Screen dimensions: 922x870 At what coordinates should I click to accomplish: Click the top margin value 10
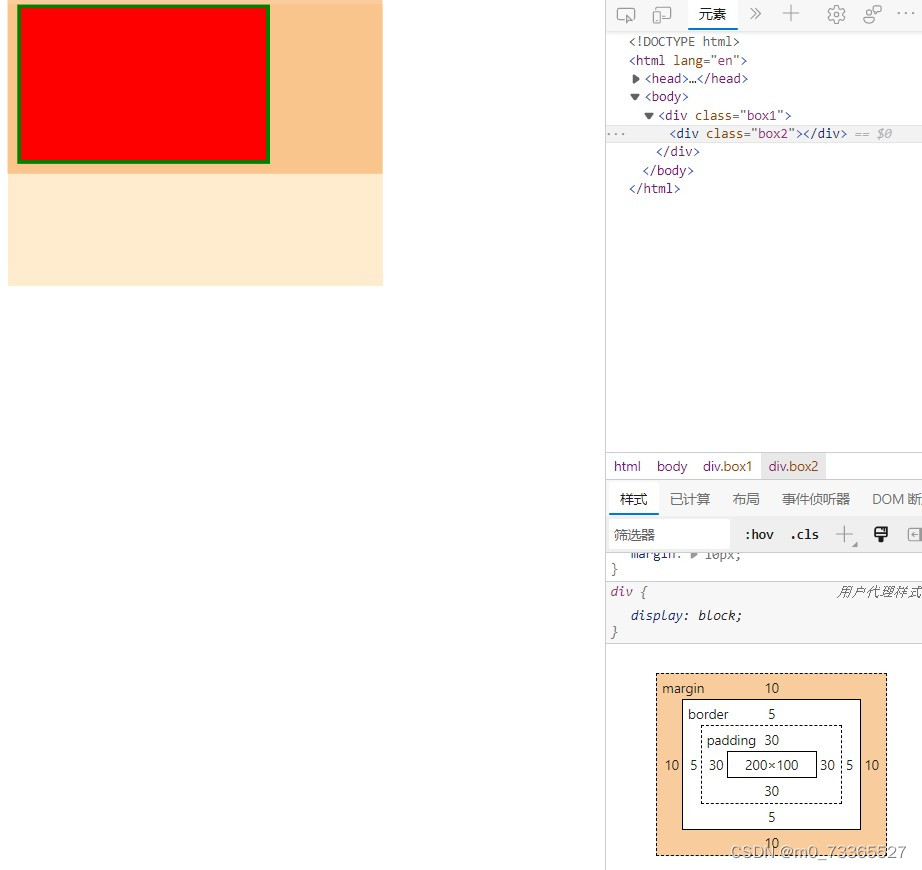tap(771, 688)
